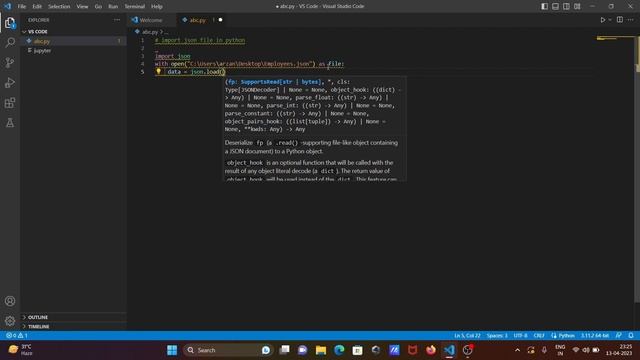Viewport: 640px width, 360px height.
Task: Open the View menu
Action: click(82, 7)
